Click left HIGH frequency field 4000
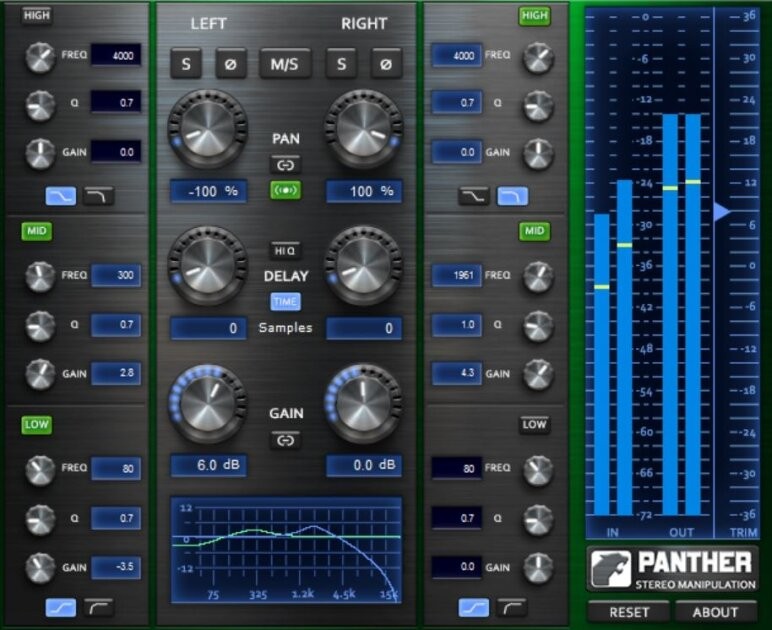The width and height of the screenshot is (772, 630). tap(116, 55)
